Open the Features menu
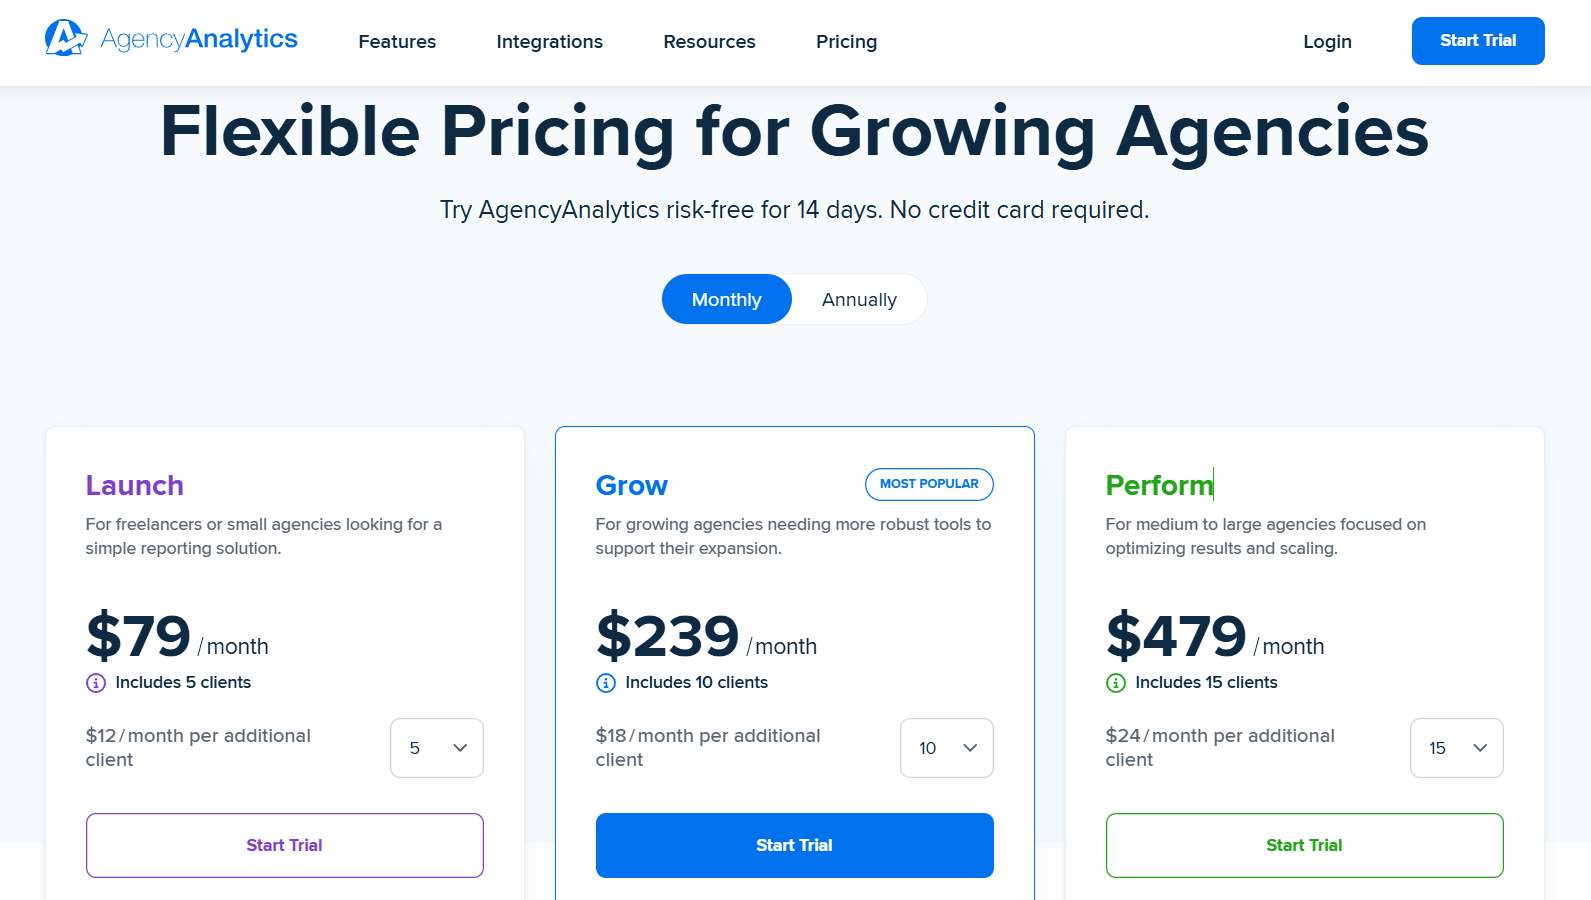The height and width of the screenshot is (900, 1591). tap(396, 42)
